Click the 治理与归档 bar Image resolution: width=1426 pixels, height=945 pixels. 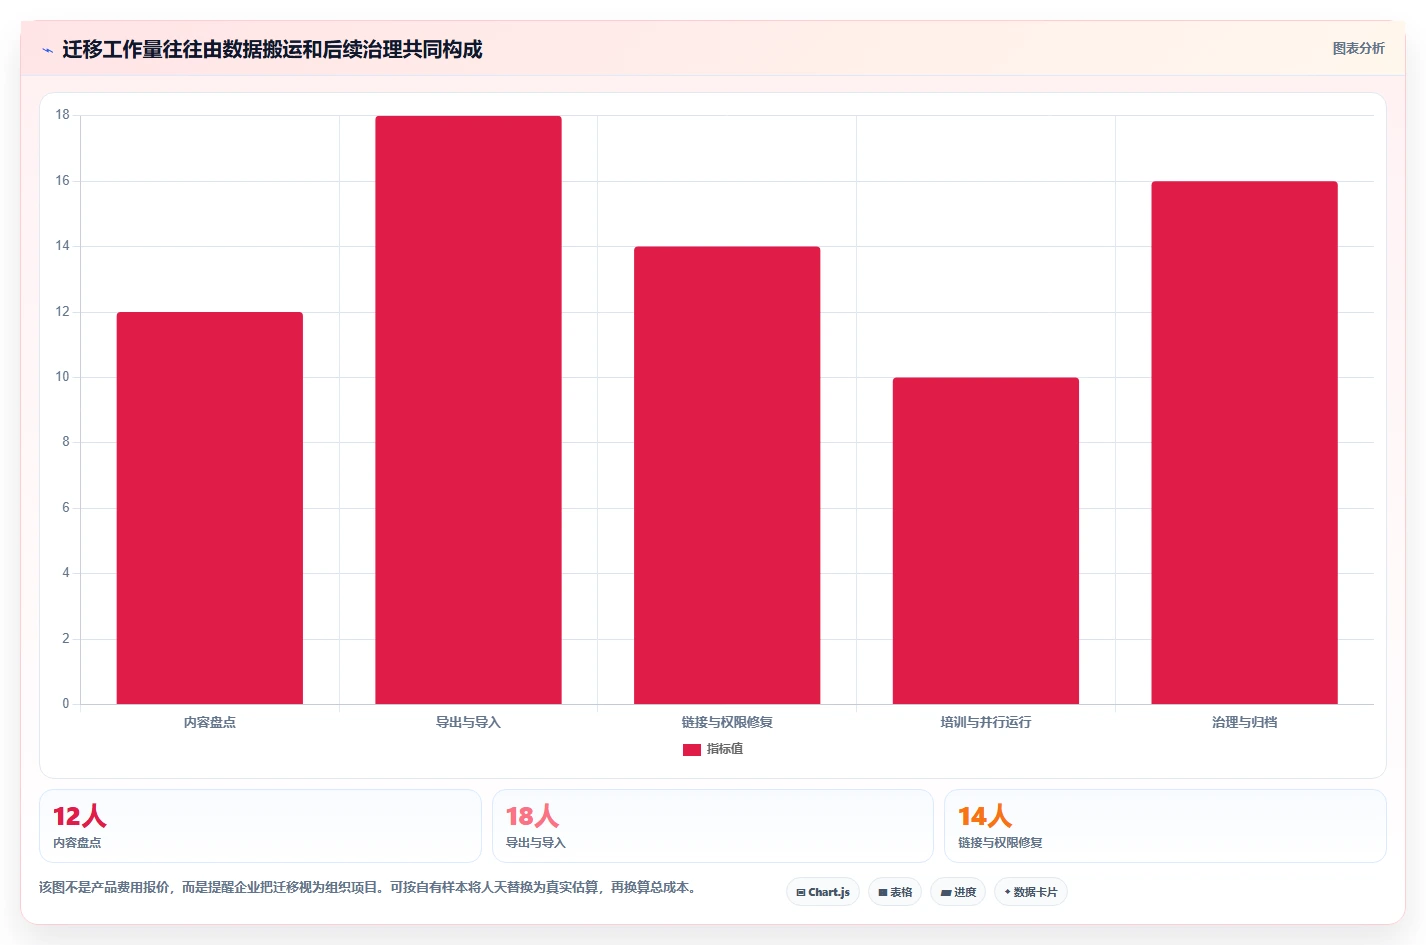pos(1244,443)
